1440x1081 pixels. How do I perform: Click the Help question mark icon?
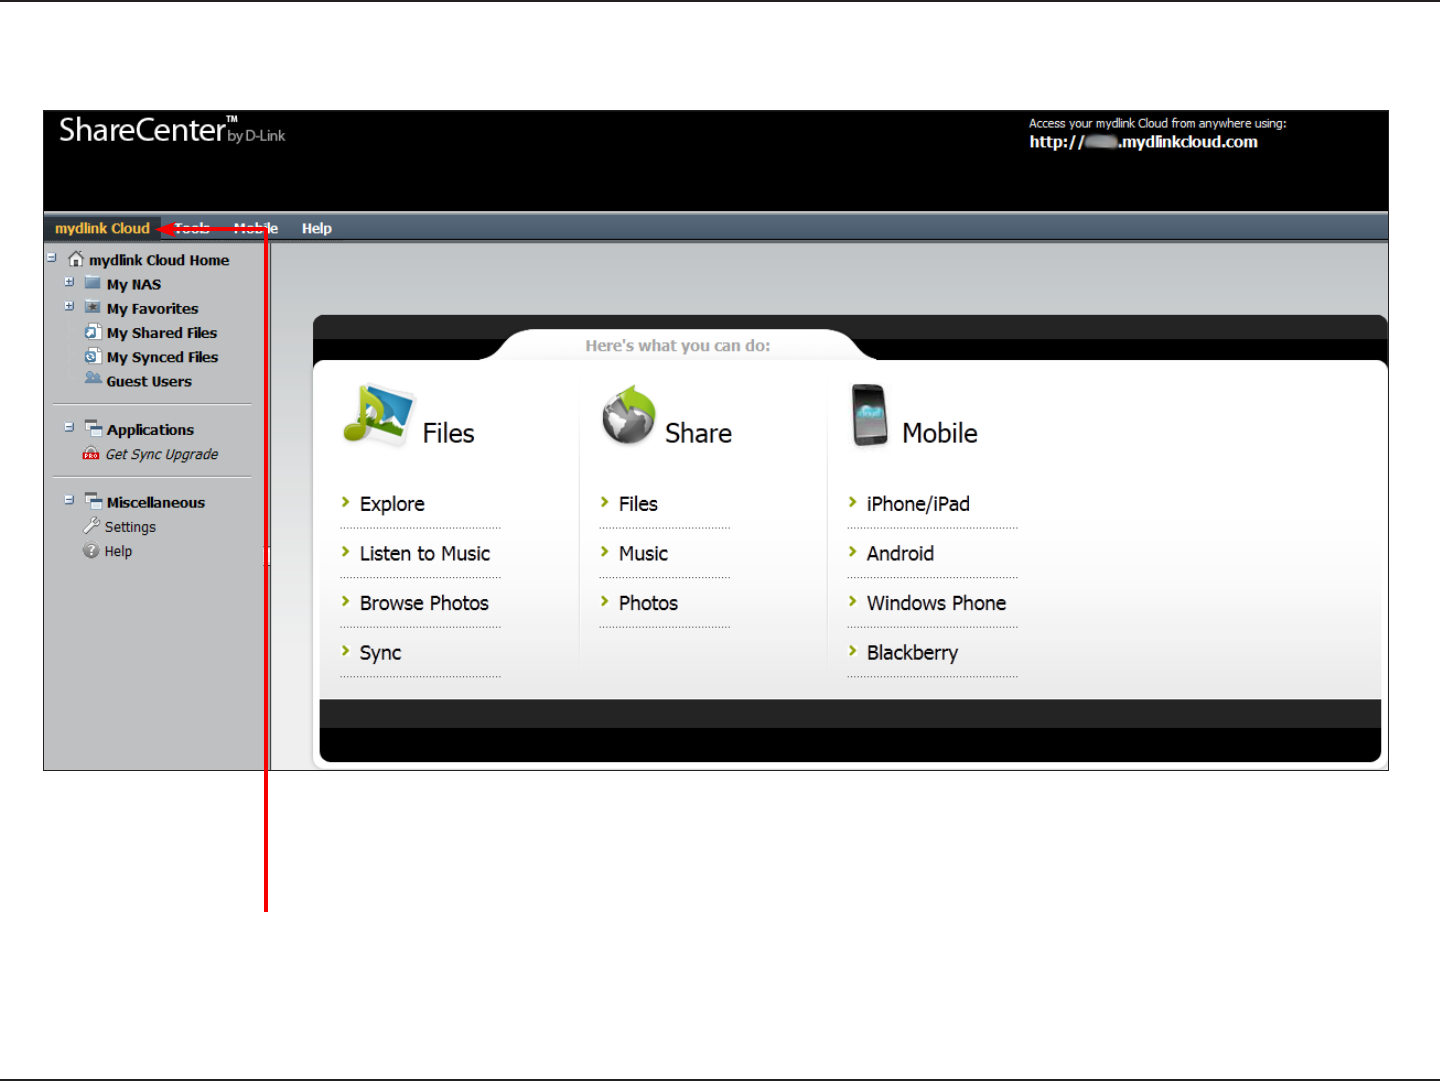coord(91,551)
